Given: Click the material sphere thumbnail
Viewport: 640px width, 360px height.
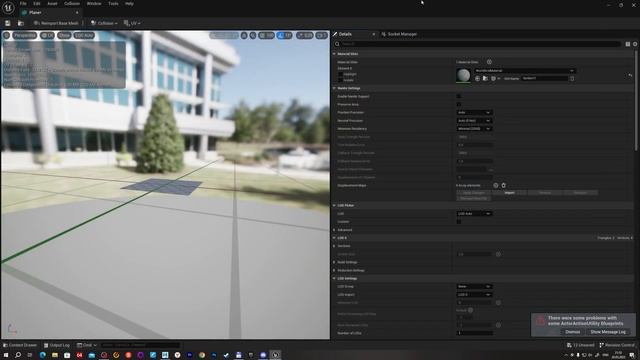Looking at the screenshot, I should tap(463, 75).
